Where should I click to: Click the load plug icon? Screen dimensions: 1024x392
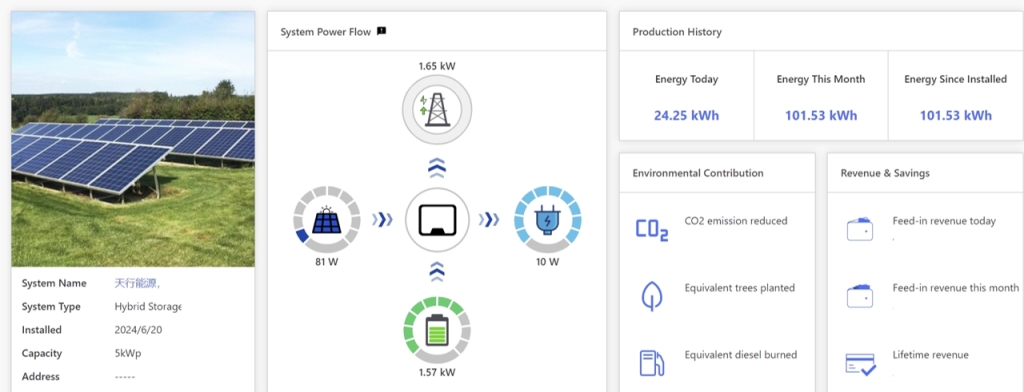547,220
